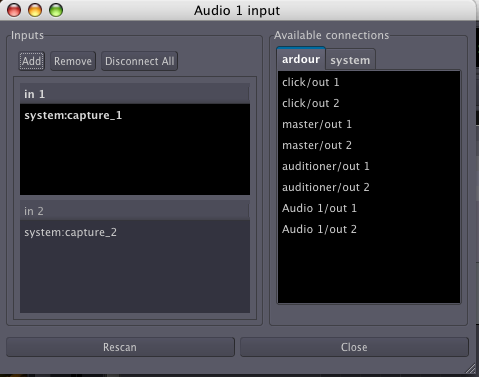Select Audio 1/out 2 connection
Screen dimensions: 479x377
pos(369,229)
